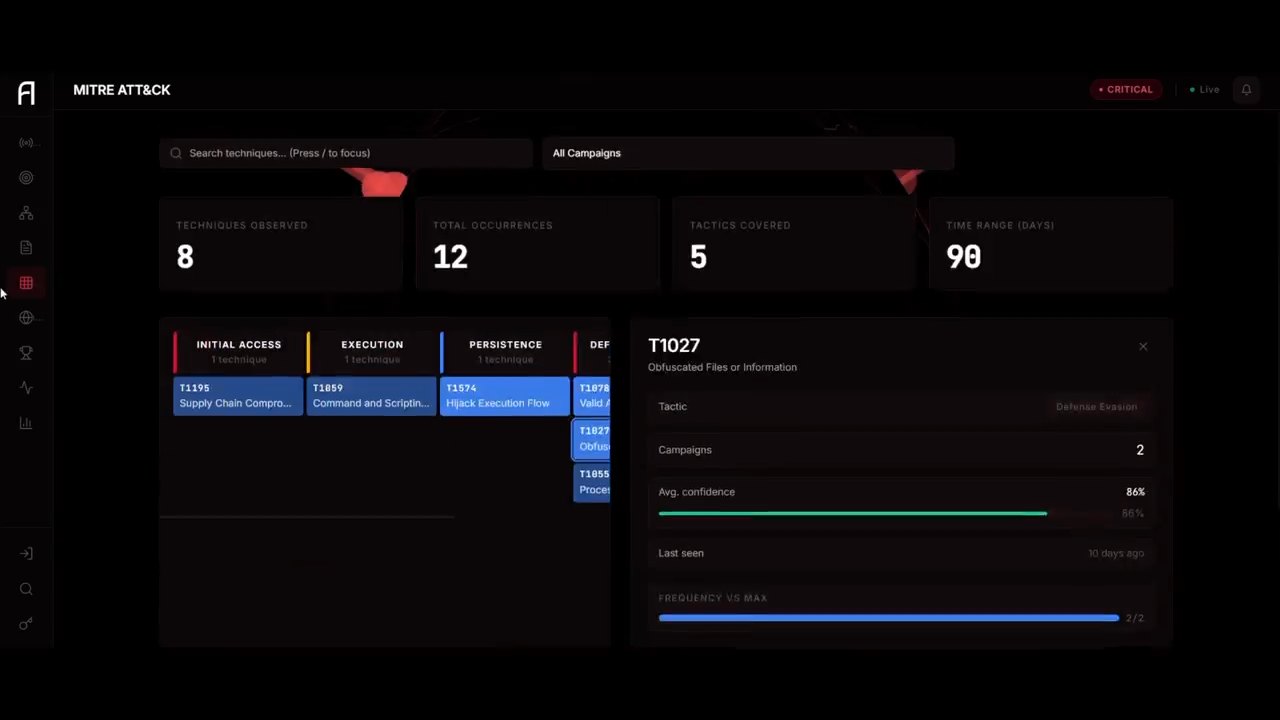
Task: Open the bar chart sidebar icon
Action: [26, 423]
